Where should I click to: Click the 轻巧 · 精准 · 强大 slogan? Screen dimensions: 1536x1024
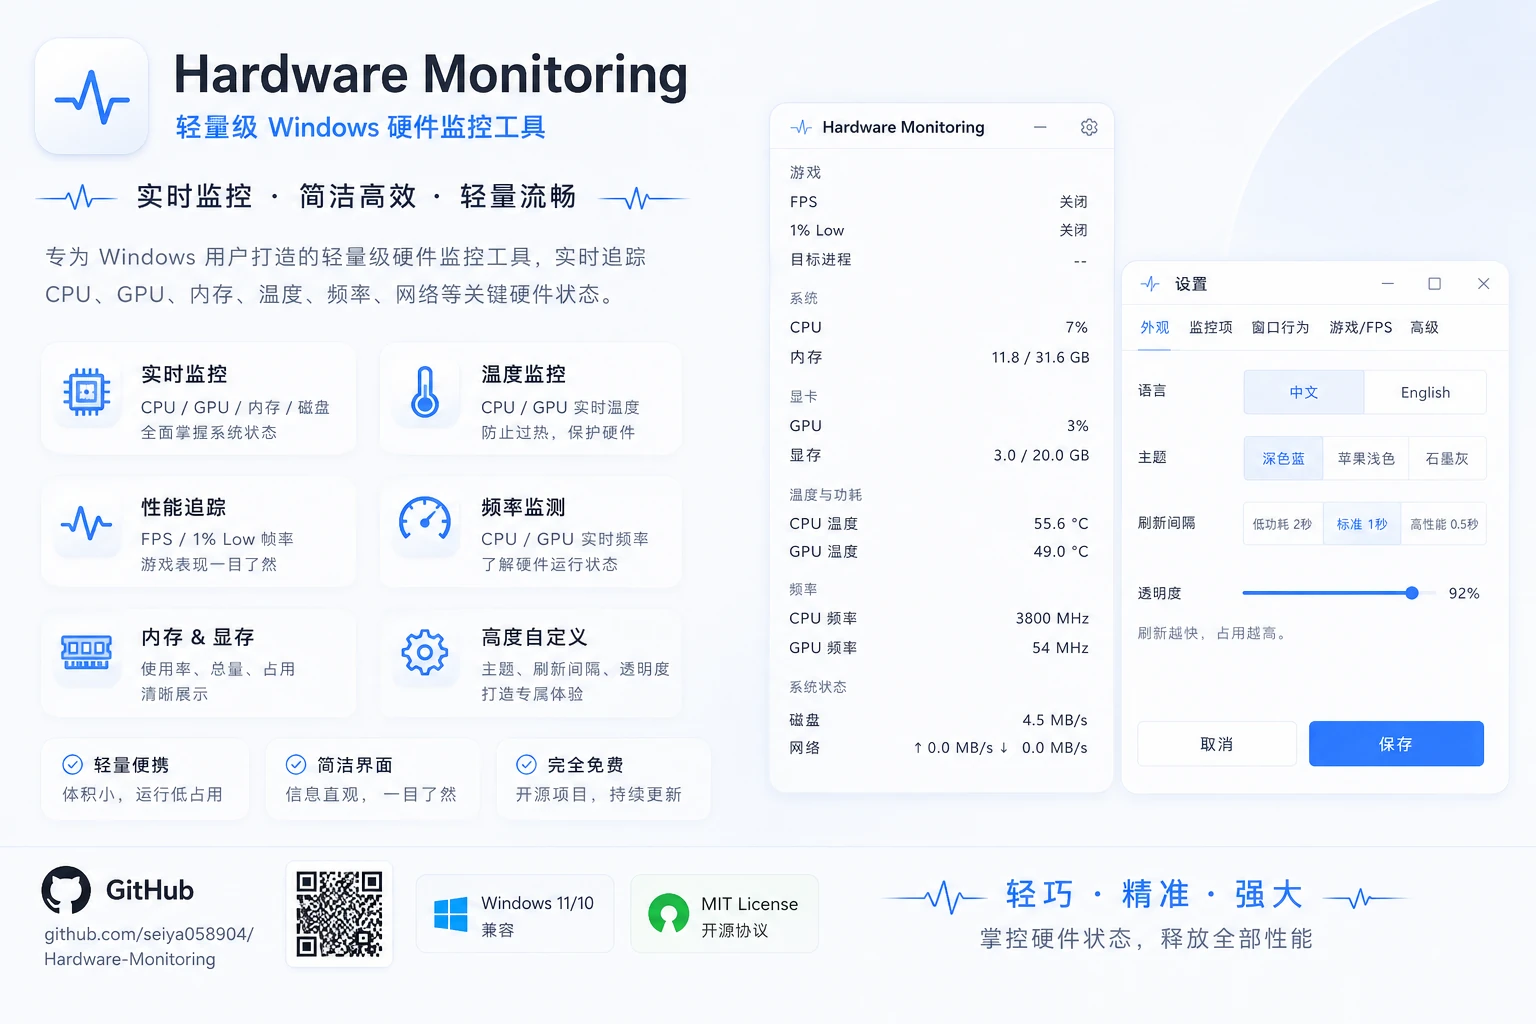pyautogui.click(x=1154, y=894)
